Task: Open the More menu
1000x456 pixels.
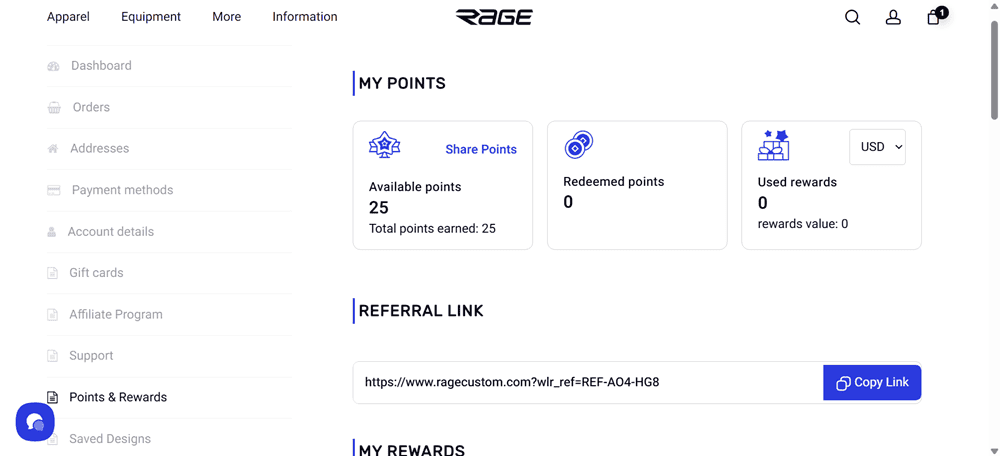Action: click(x=226, y=17)
